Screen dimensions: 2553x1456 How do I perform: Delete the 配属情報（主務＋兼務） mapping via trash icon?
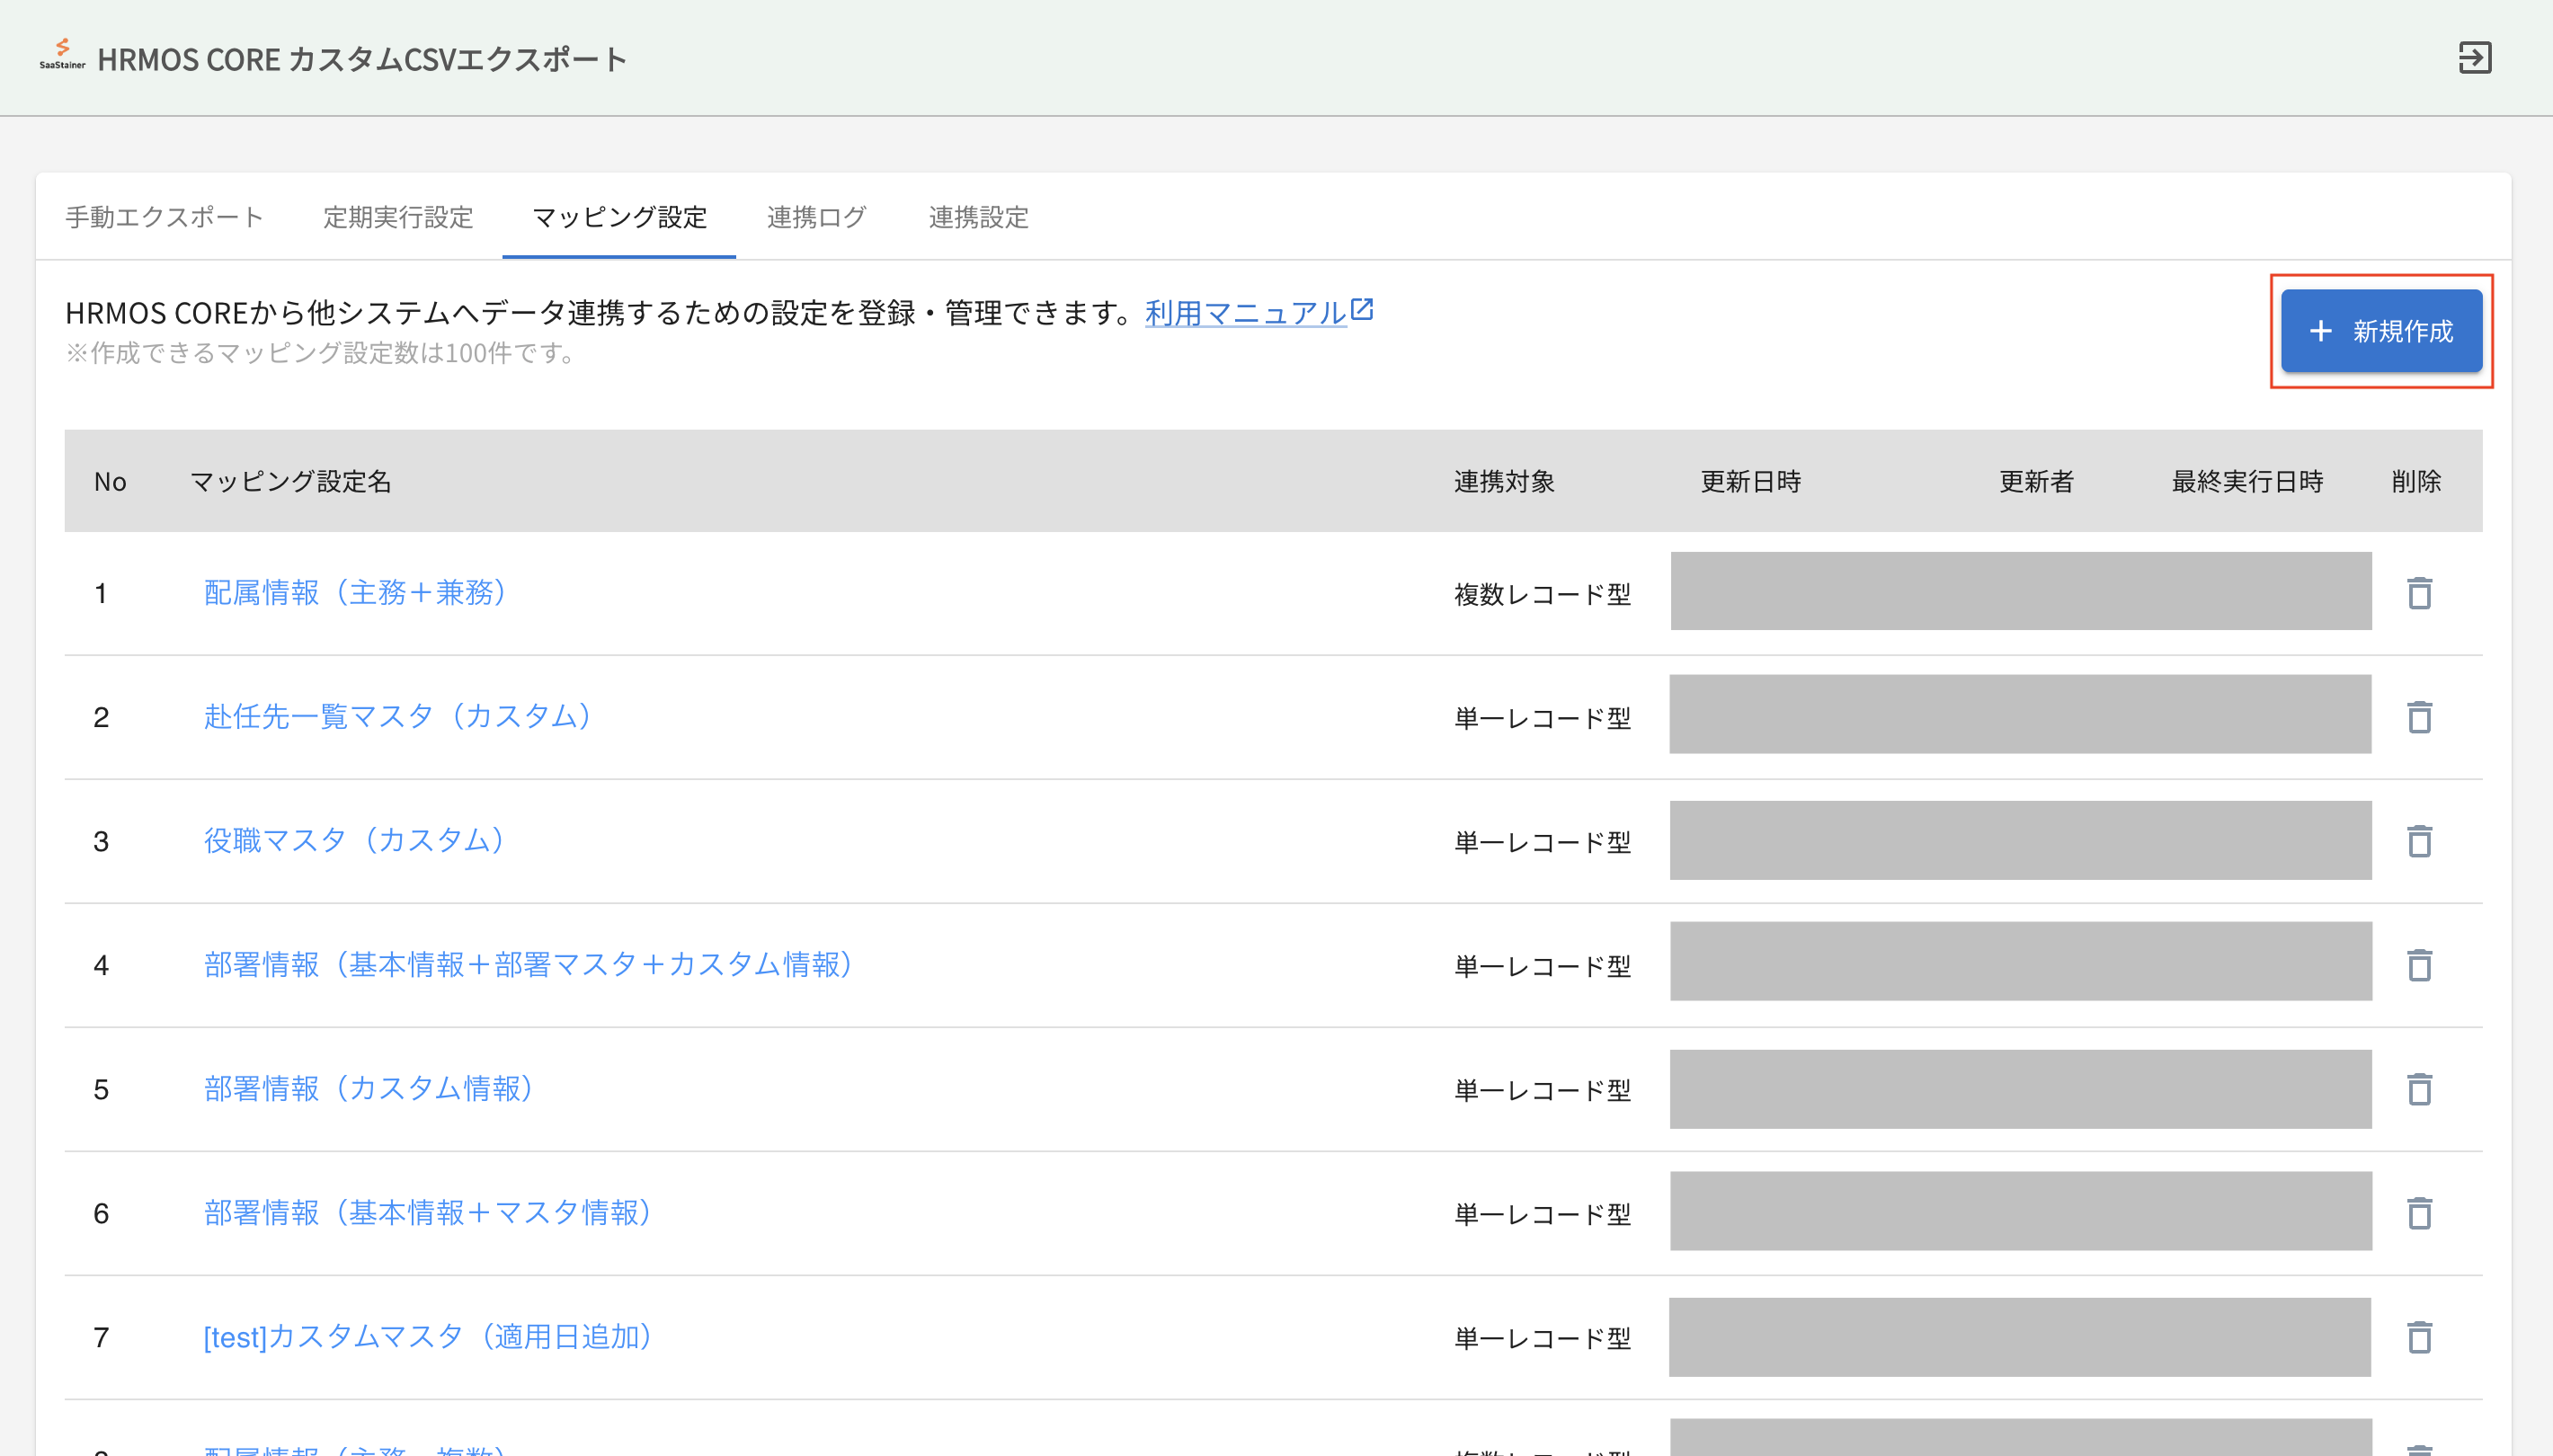click(x=2418, y=593)
